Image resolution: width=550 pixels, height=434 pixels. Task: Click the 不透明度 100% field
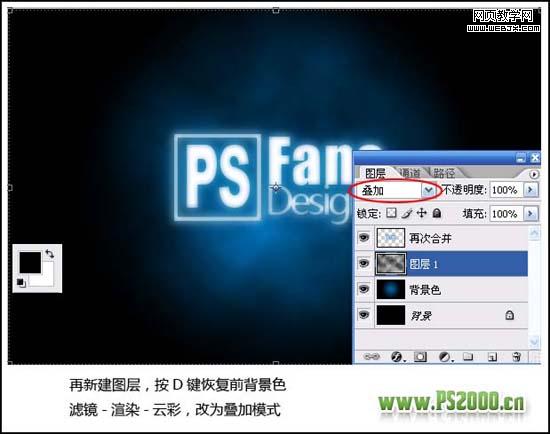point(505,190)
